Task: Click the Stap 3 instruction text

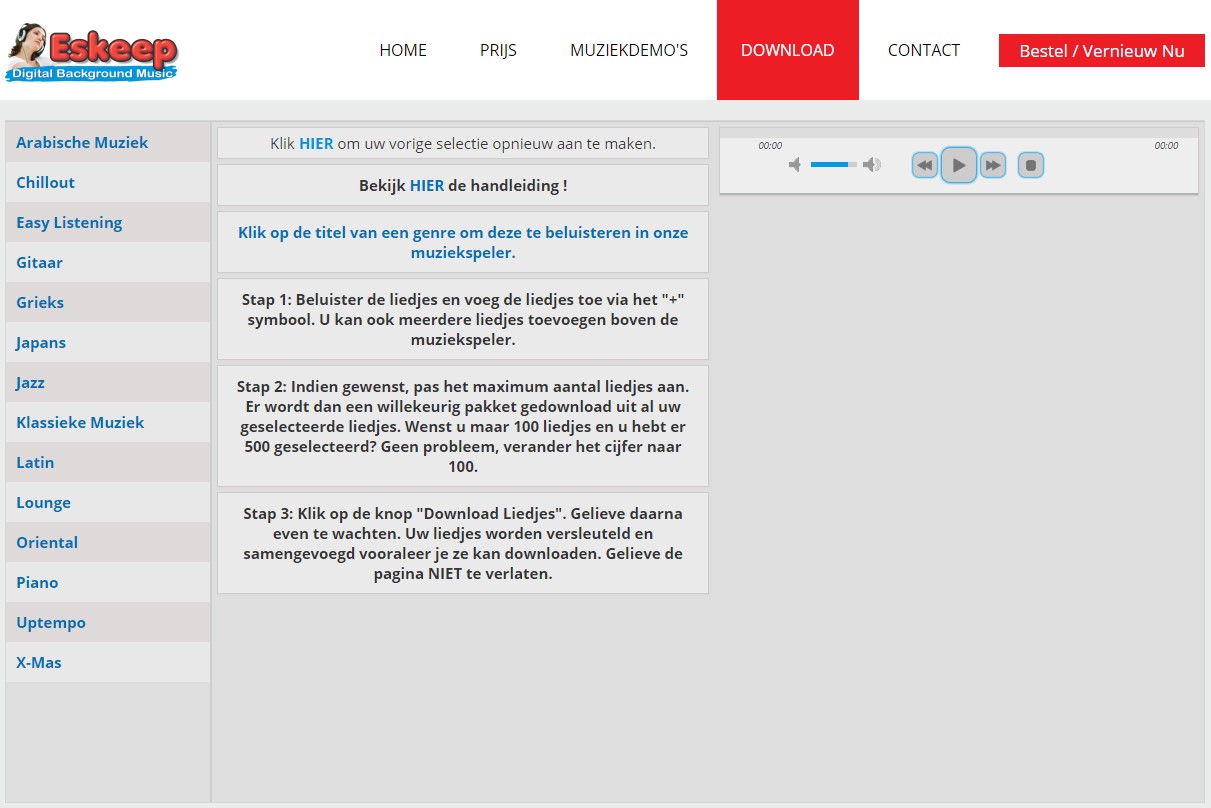Action: (x=463, y=543)
